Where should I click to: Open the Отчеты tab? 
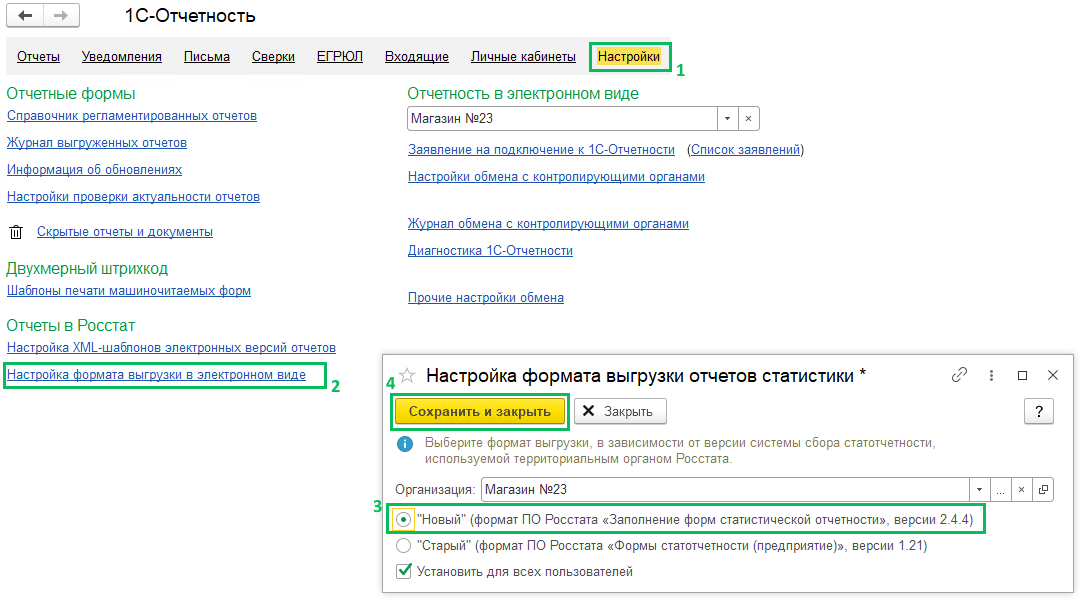[39, 57]
